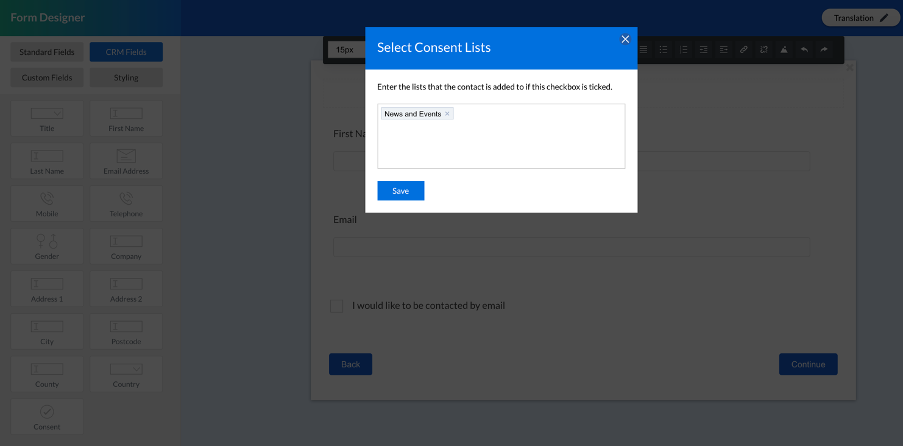Add the Title dropdown field from the sidebar
Image resolution: width=904 pixels, height=446 pixels.
(x=47, y=118)
